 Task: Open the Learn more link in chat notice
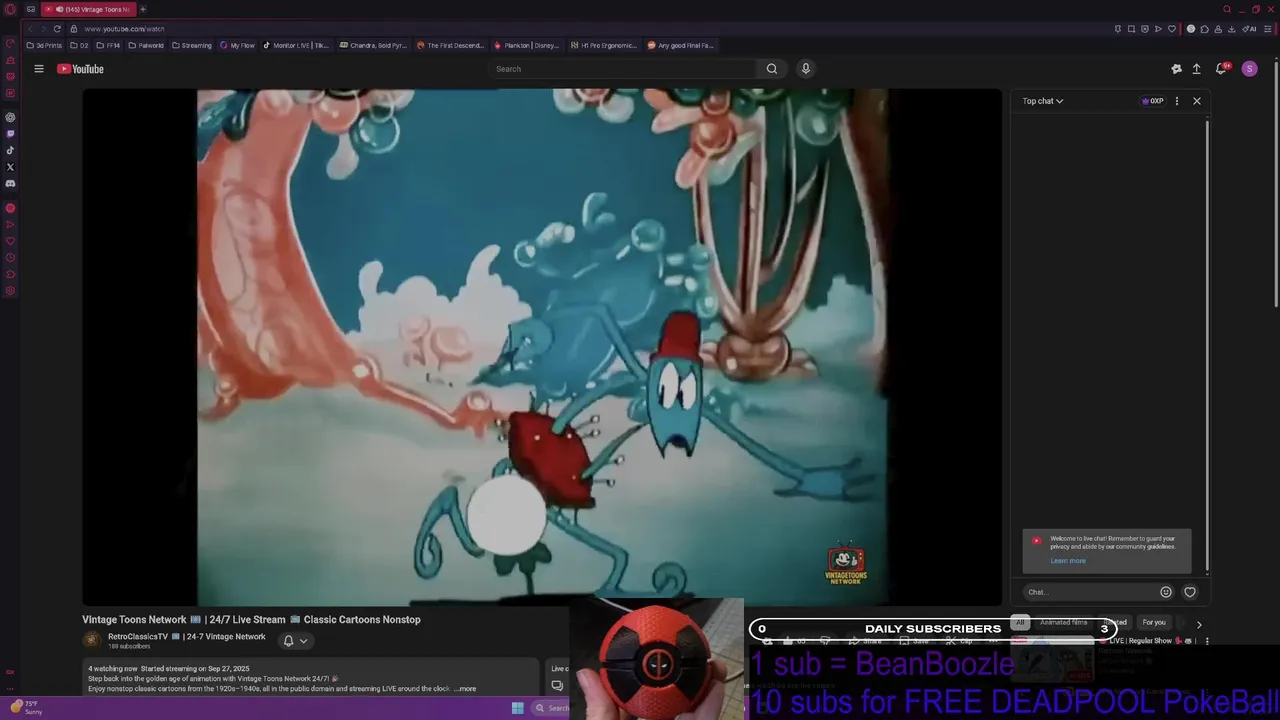(x=1068, y=561)
